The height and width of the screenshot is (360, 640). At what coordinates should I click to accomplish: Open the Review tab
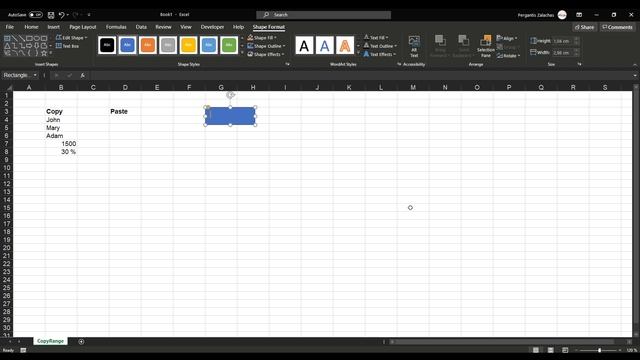pos(163,27)
